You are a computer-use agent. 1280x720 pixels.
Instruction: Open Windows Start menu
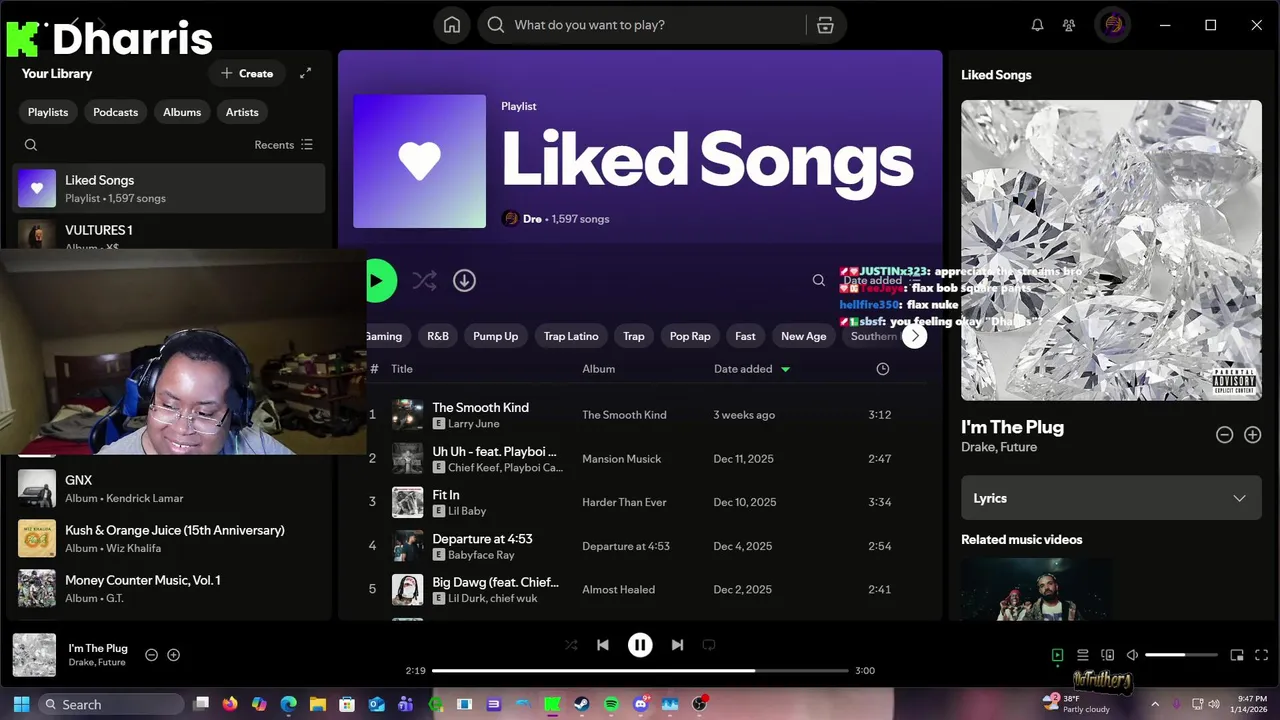tap(22, 704)
